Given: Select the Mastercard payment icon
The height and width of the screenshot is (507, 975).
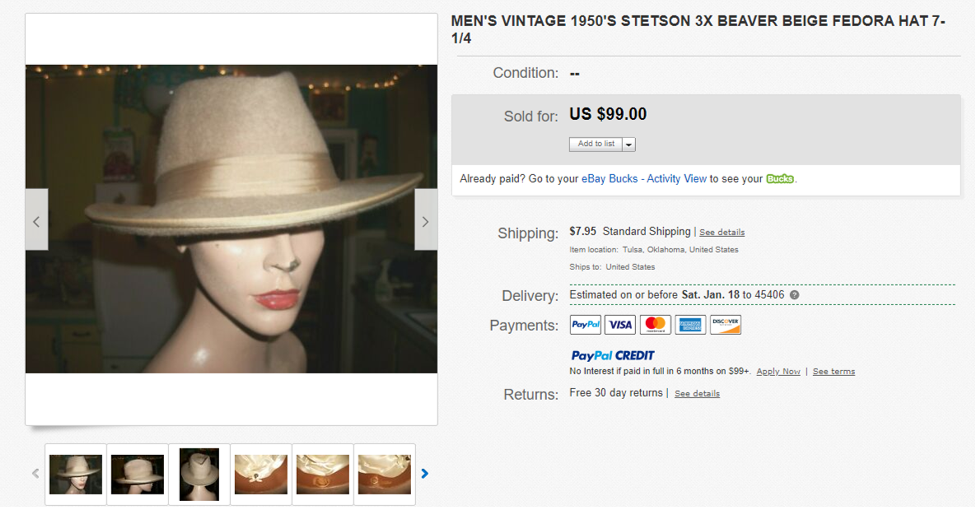Looking at the screenshot, I should click(655, 325).
